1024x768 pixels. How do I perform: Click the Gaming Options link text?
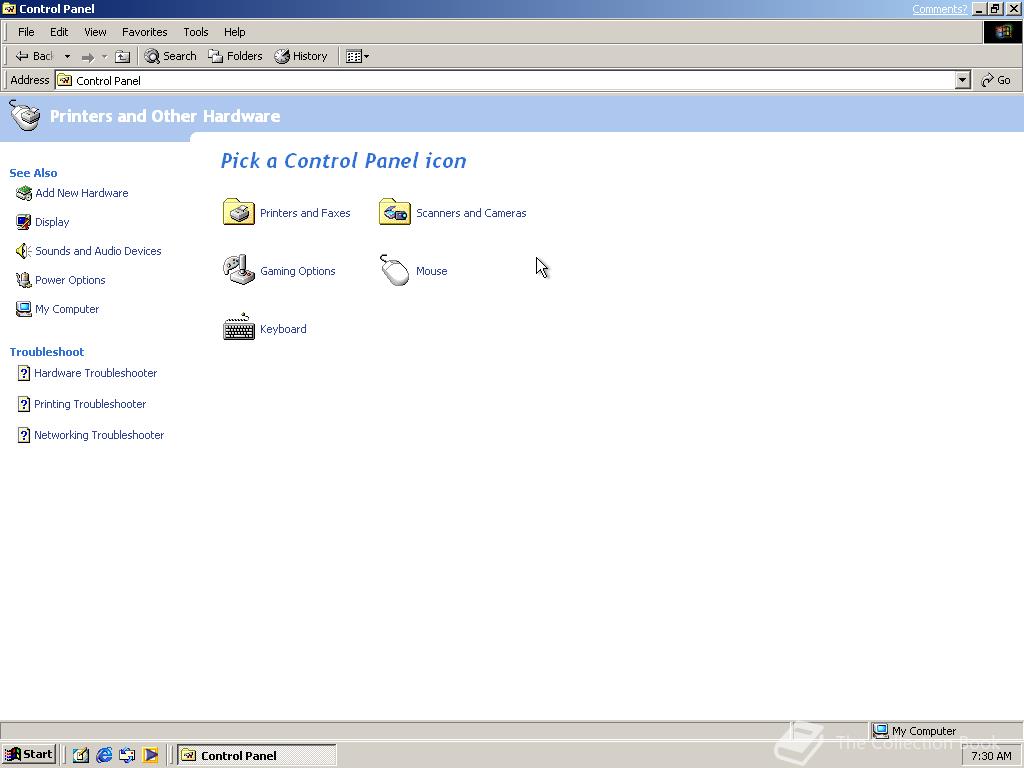(298, 271)
